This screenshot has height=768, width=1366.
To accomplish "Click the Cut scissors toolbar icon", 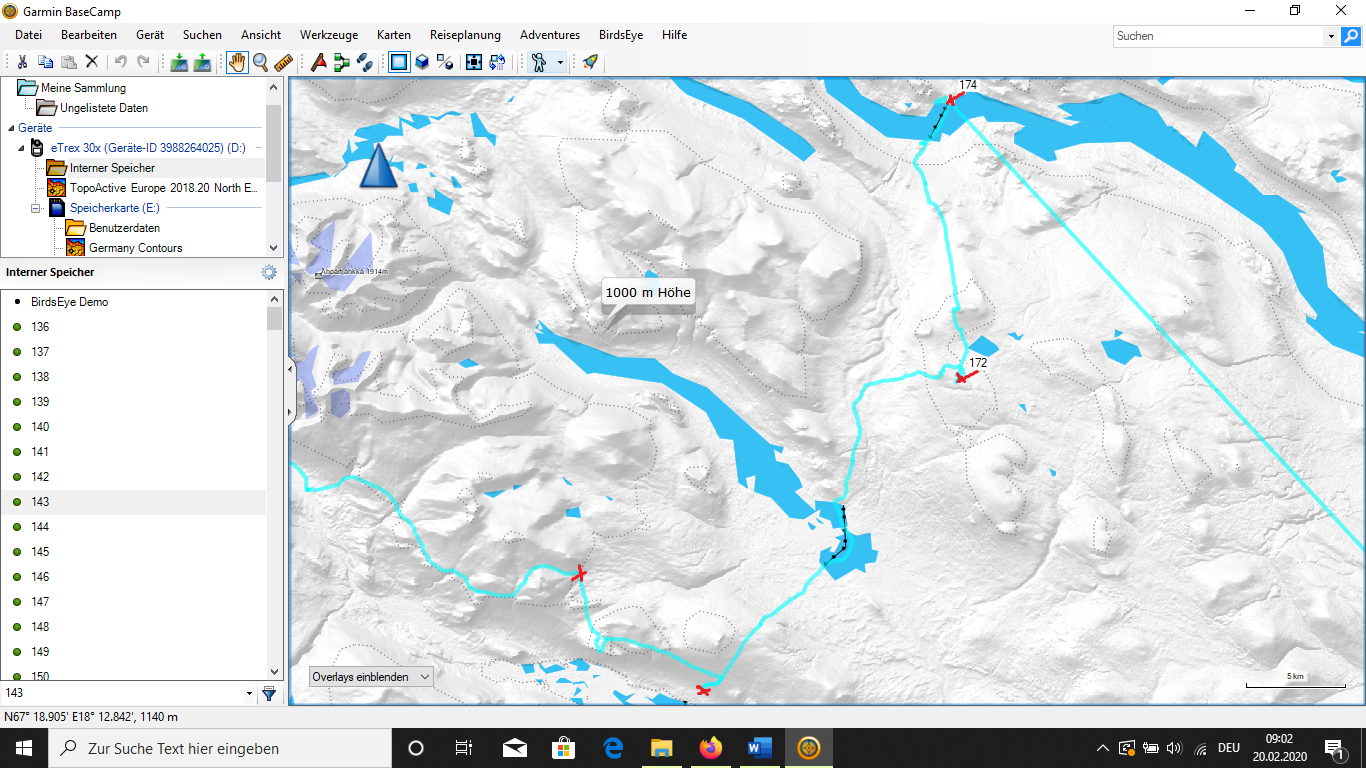I will [x=22, y=62].
